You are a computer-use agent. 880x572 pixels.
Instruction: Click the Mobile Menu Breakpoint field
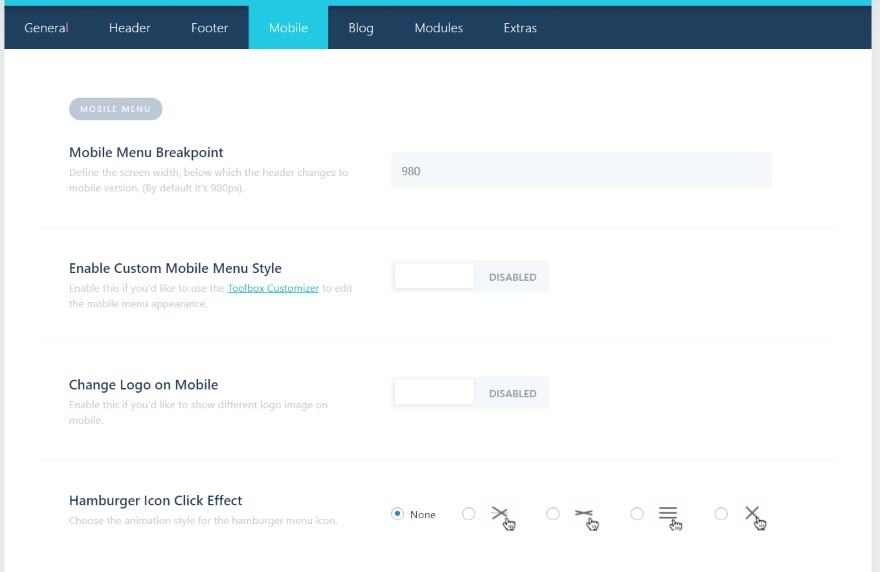click(x=581, y=171)
